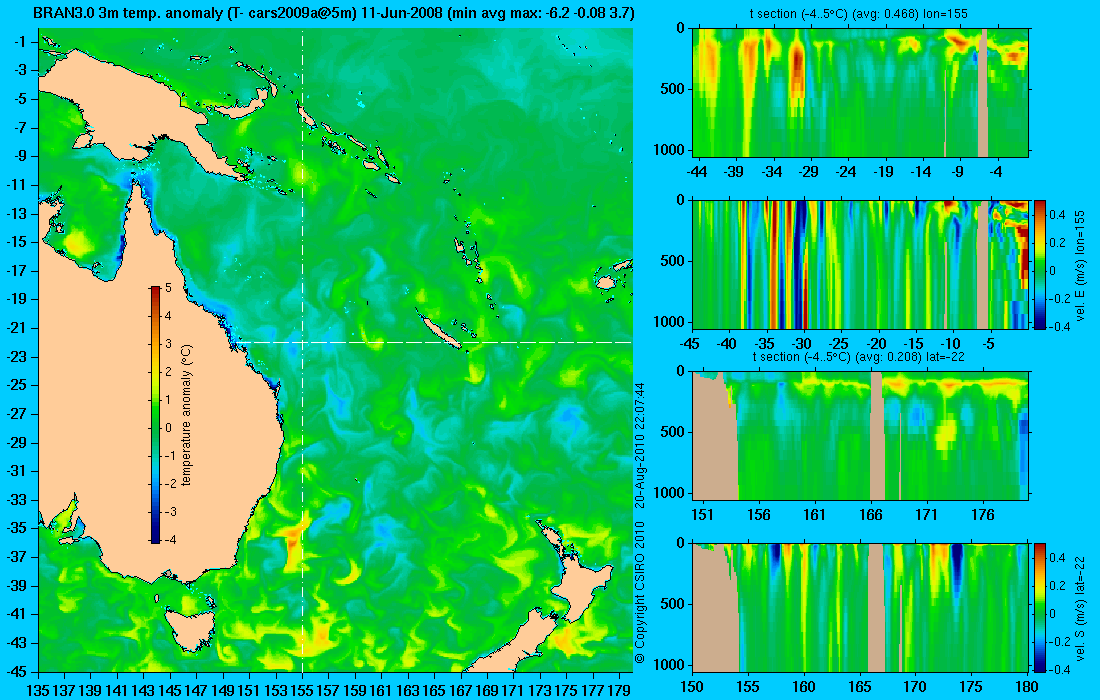
Task: Click the 'vel. S (m/s) lat=-22' label
Action: 1080,607
